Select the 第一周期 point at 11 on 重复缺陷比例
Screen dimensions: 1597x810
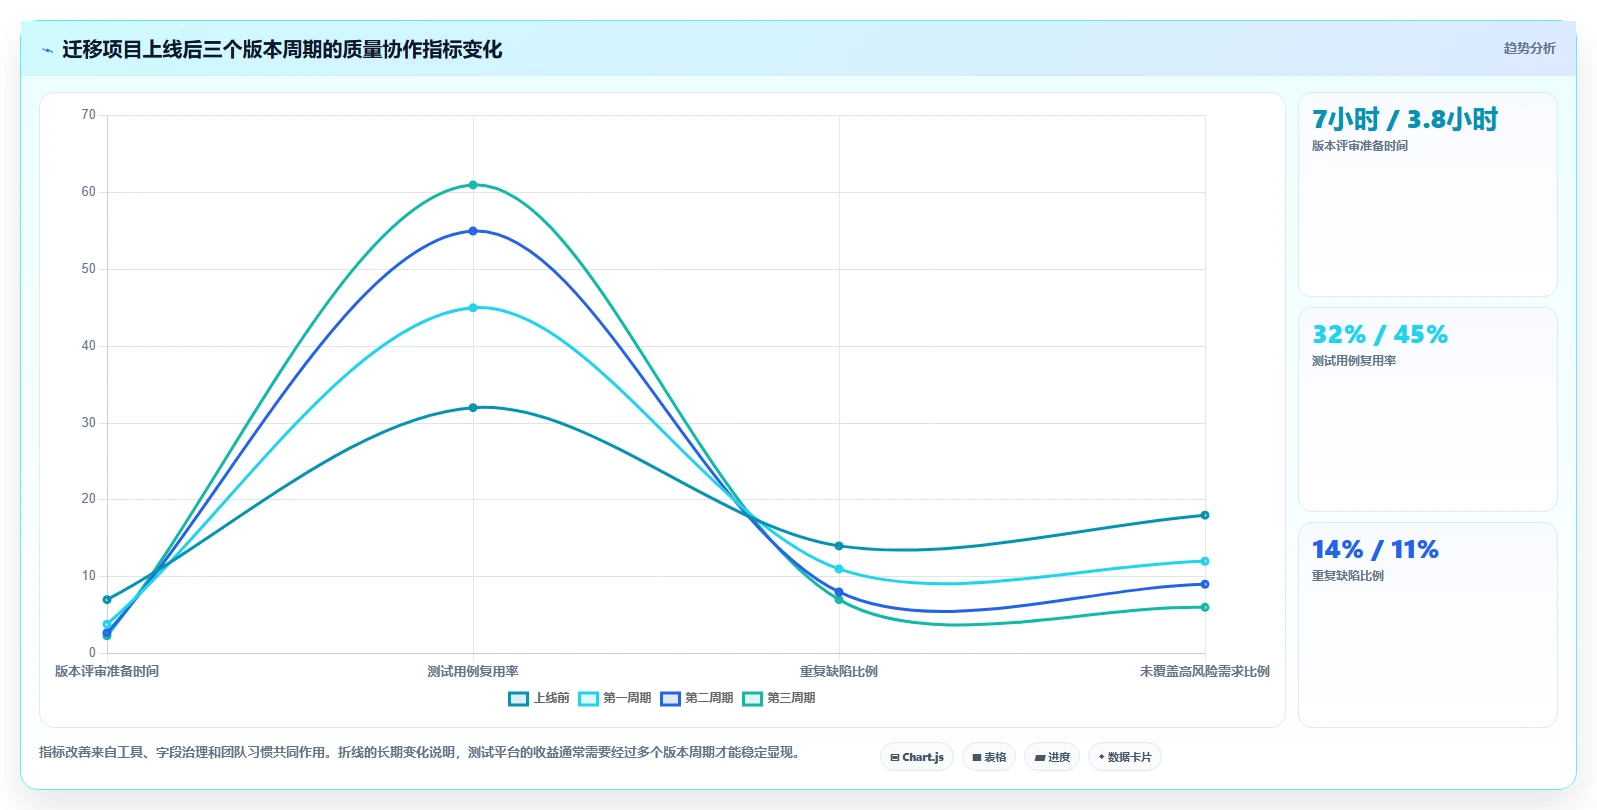(x=839, y=569)
